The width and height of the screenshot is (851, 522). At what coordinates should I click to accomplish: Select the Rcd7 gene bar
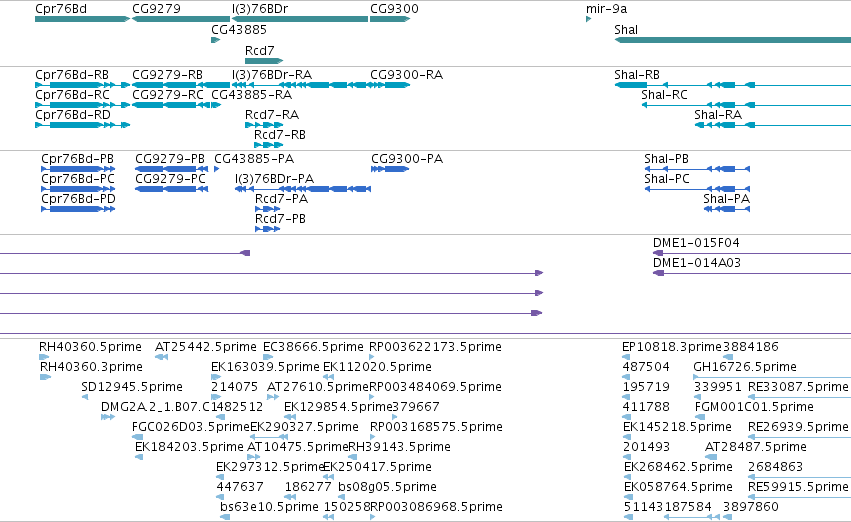[x=264, y=61]
